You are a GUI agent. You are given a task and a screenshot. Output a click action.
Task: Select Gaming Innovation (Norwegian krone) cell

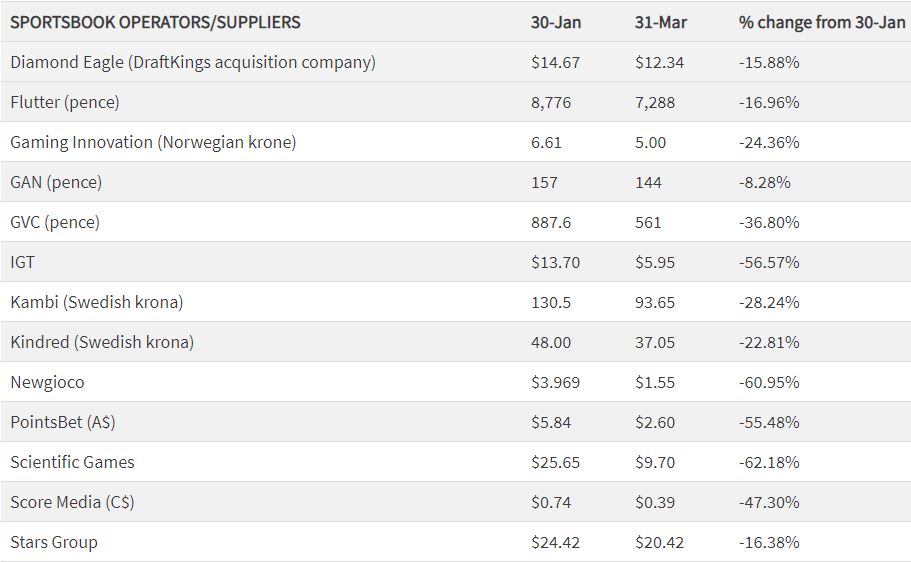point(153,142)
